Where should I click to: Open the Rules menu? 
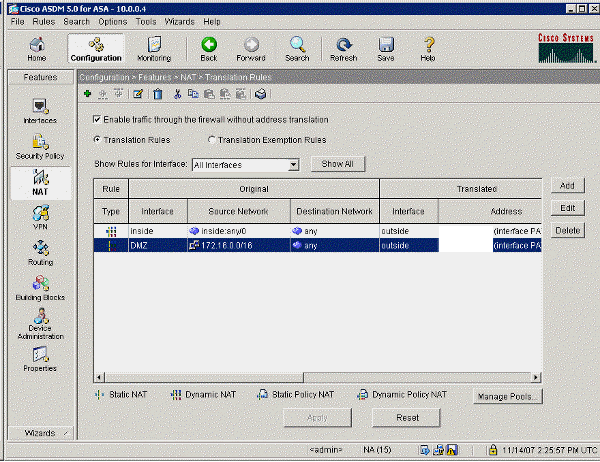(44, 22)
